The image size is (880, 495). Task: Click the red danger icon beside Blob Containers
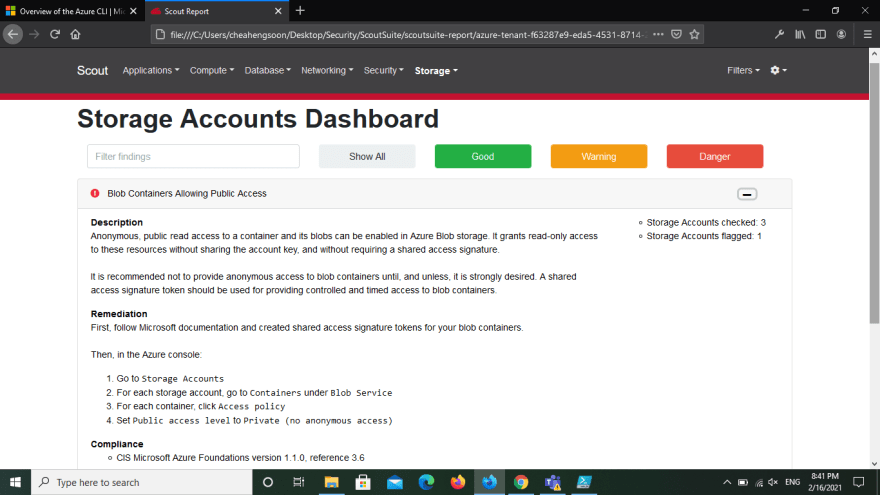click(95, 194)
